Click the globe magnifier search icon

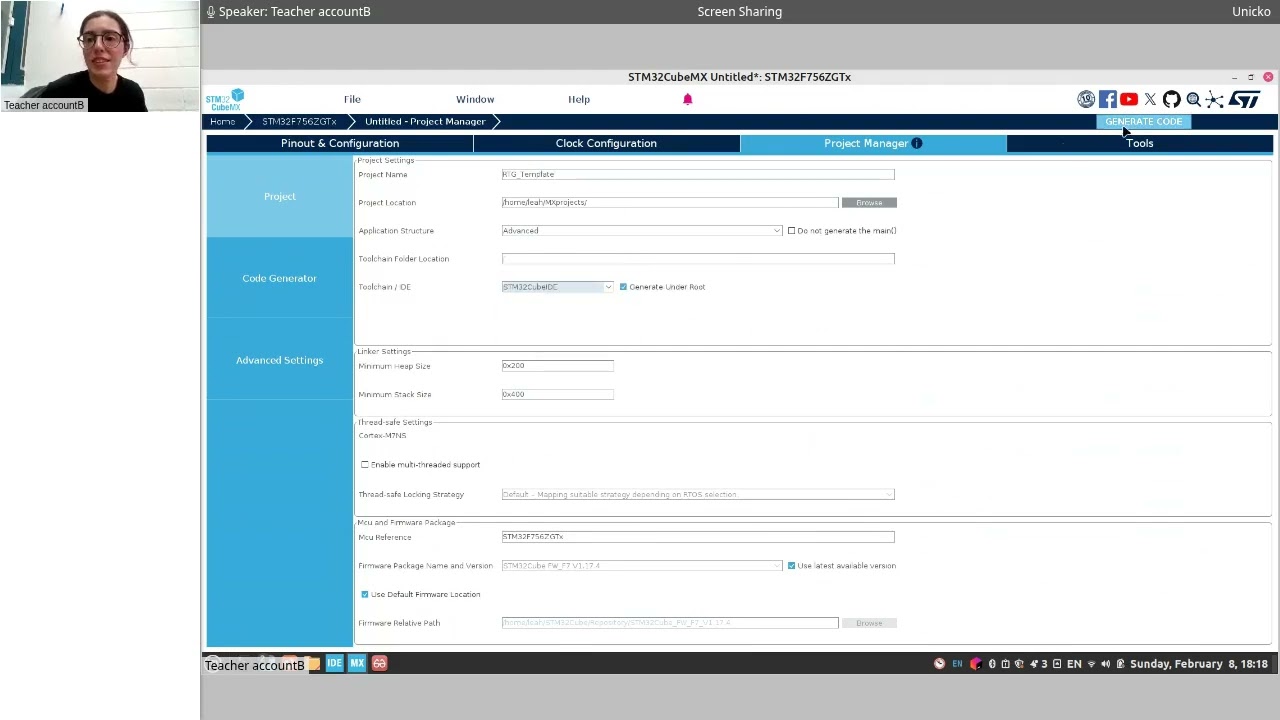click(1193, 99)
